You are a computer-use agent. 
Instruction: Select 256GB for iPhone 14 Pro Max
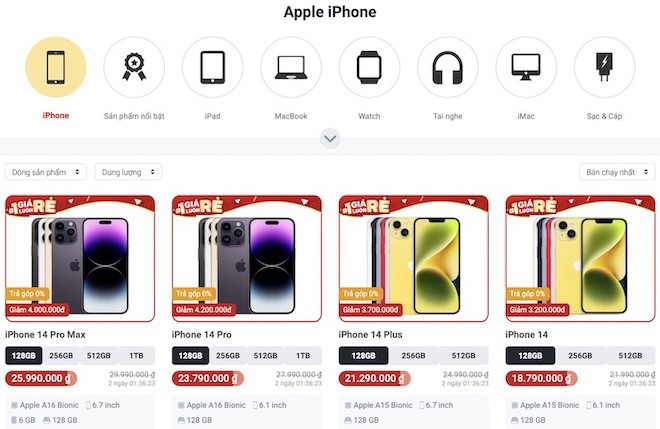coord(61,356)
